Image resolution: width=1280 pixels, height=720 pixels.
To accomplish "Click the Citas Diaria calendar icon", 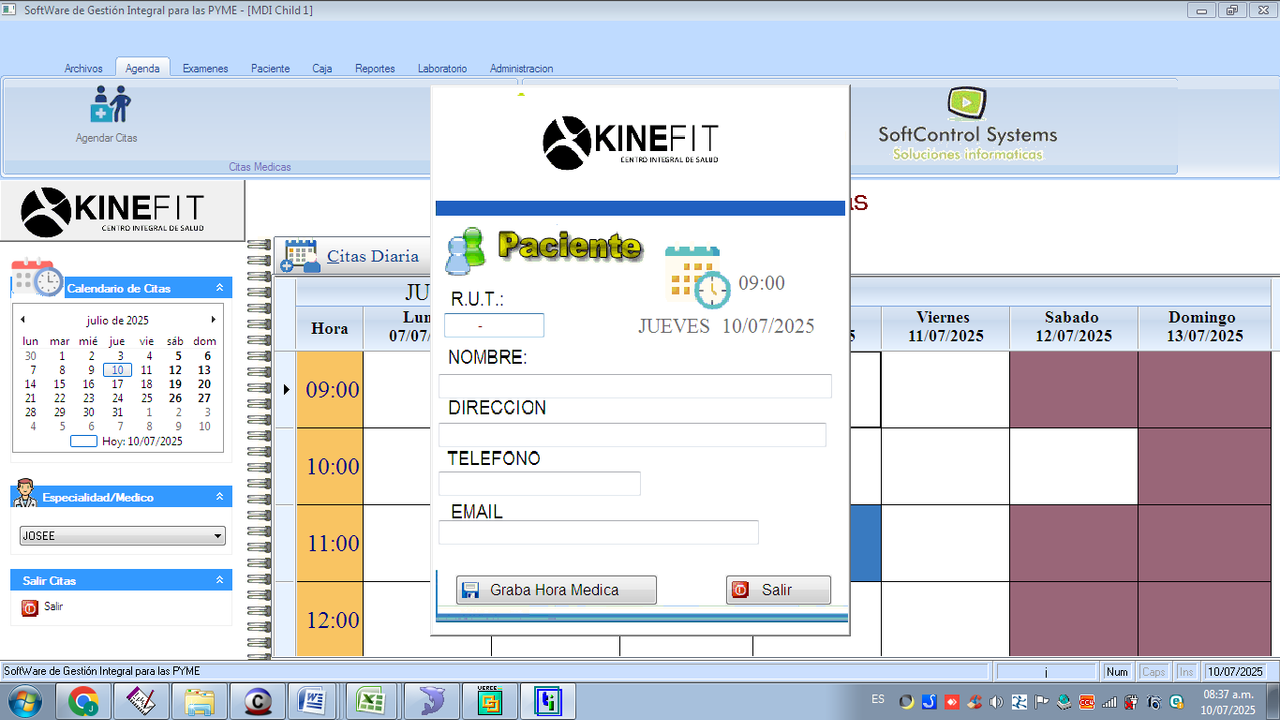I will (x=300, y=256).
